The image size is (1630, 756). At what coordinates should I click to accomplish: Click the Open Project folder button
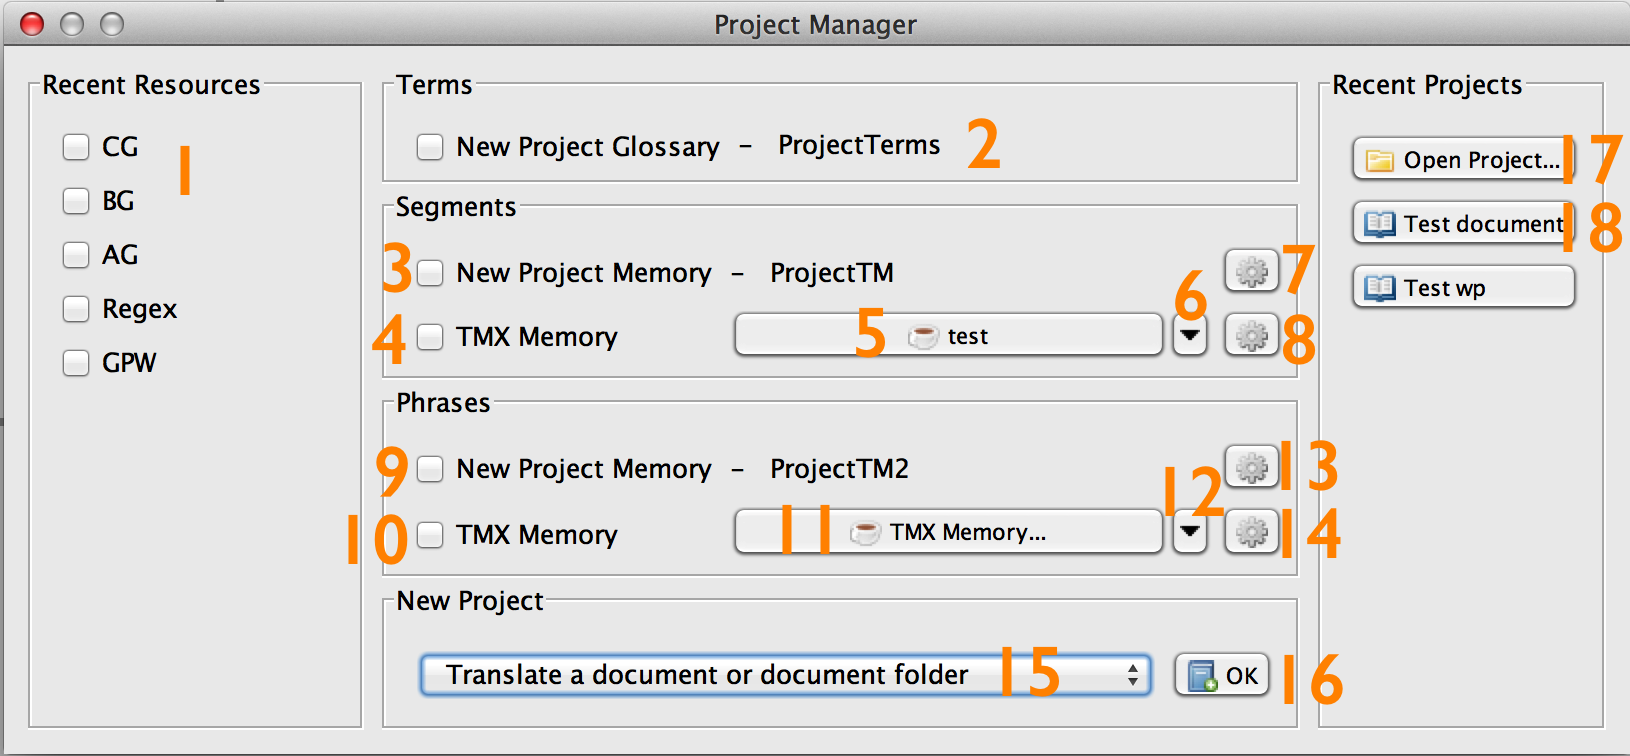click(1463, 160)
